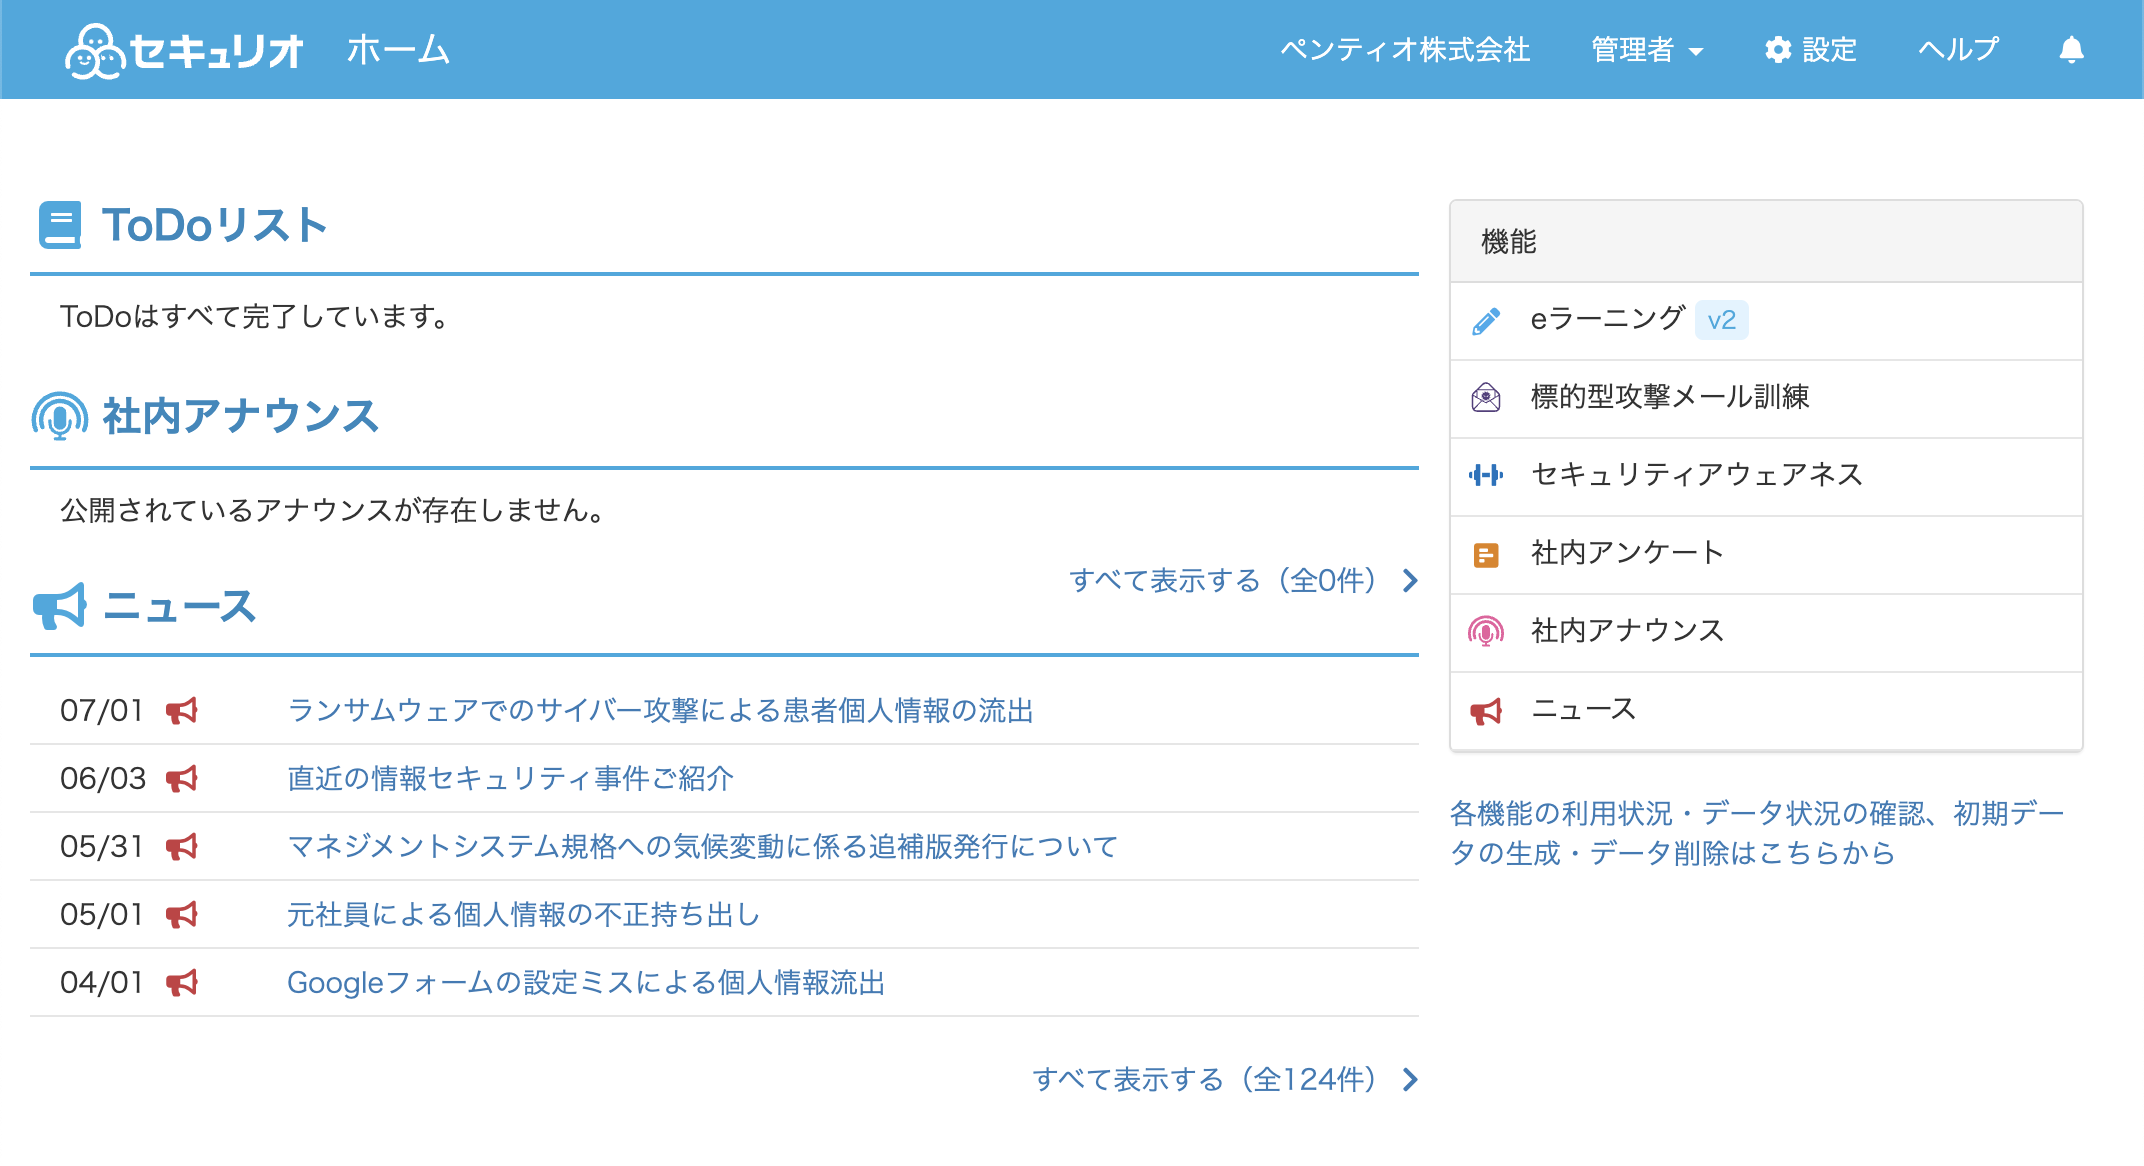Click the セキュリティアウェアネス dumbbell icon
This screenshot has width=2144, height=1166.
pyautogui.click(x=1486, y=475)
